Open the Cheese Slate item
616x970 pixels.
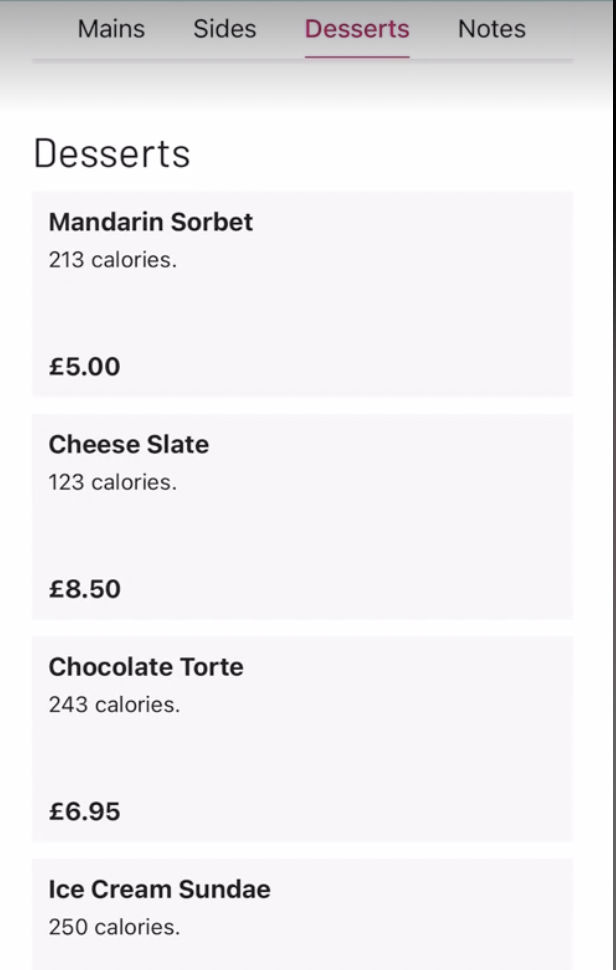point(129,444)
